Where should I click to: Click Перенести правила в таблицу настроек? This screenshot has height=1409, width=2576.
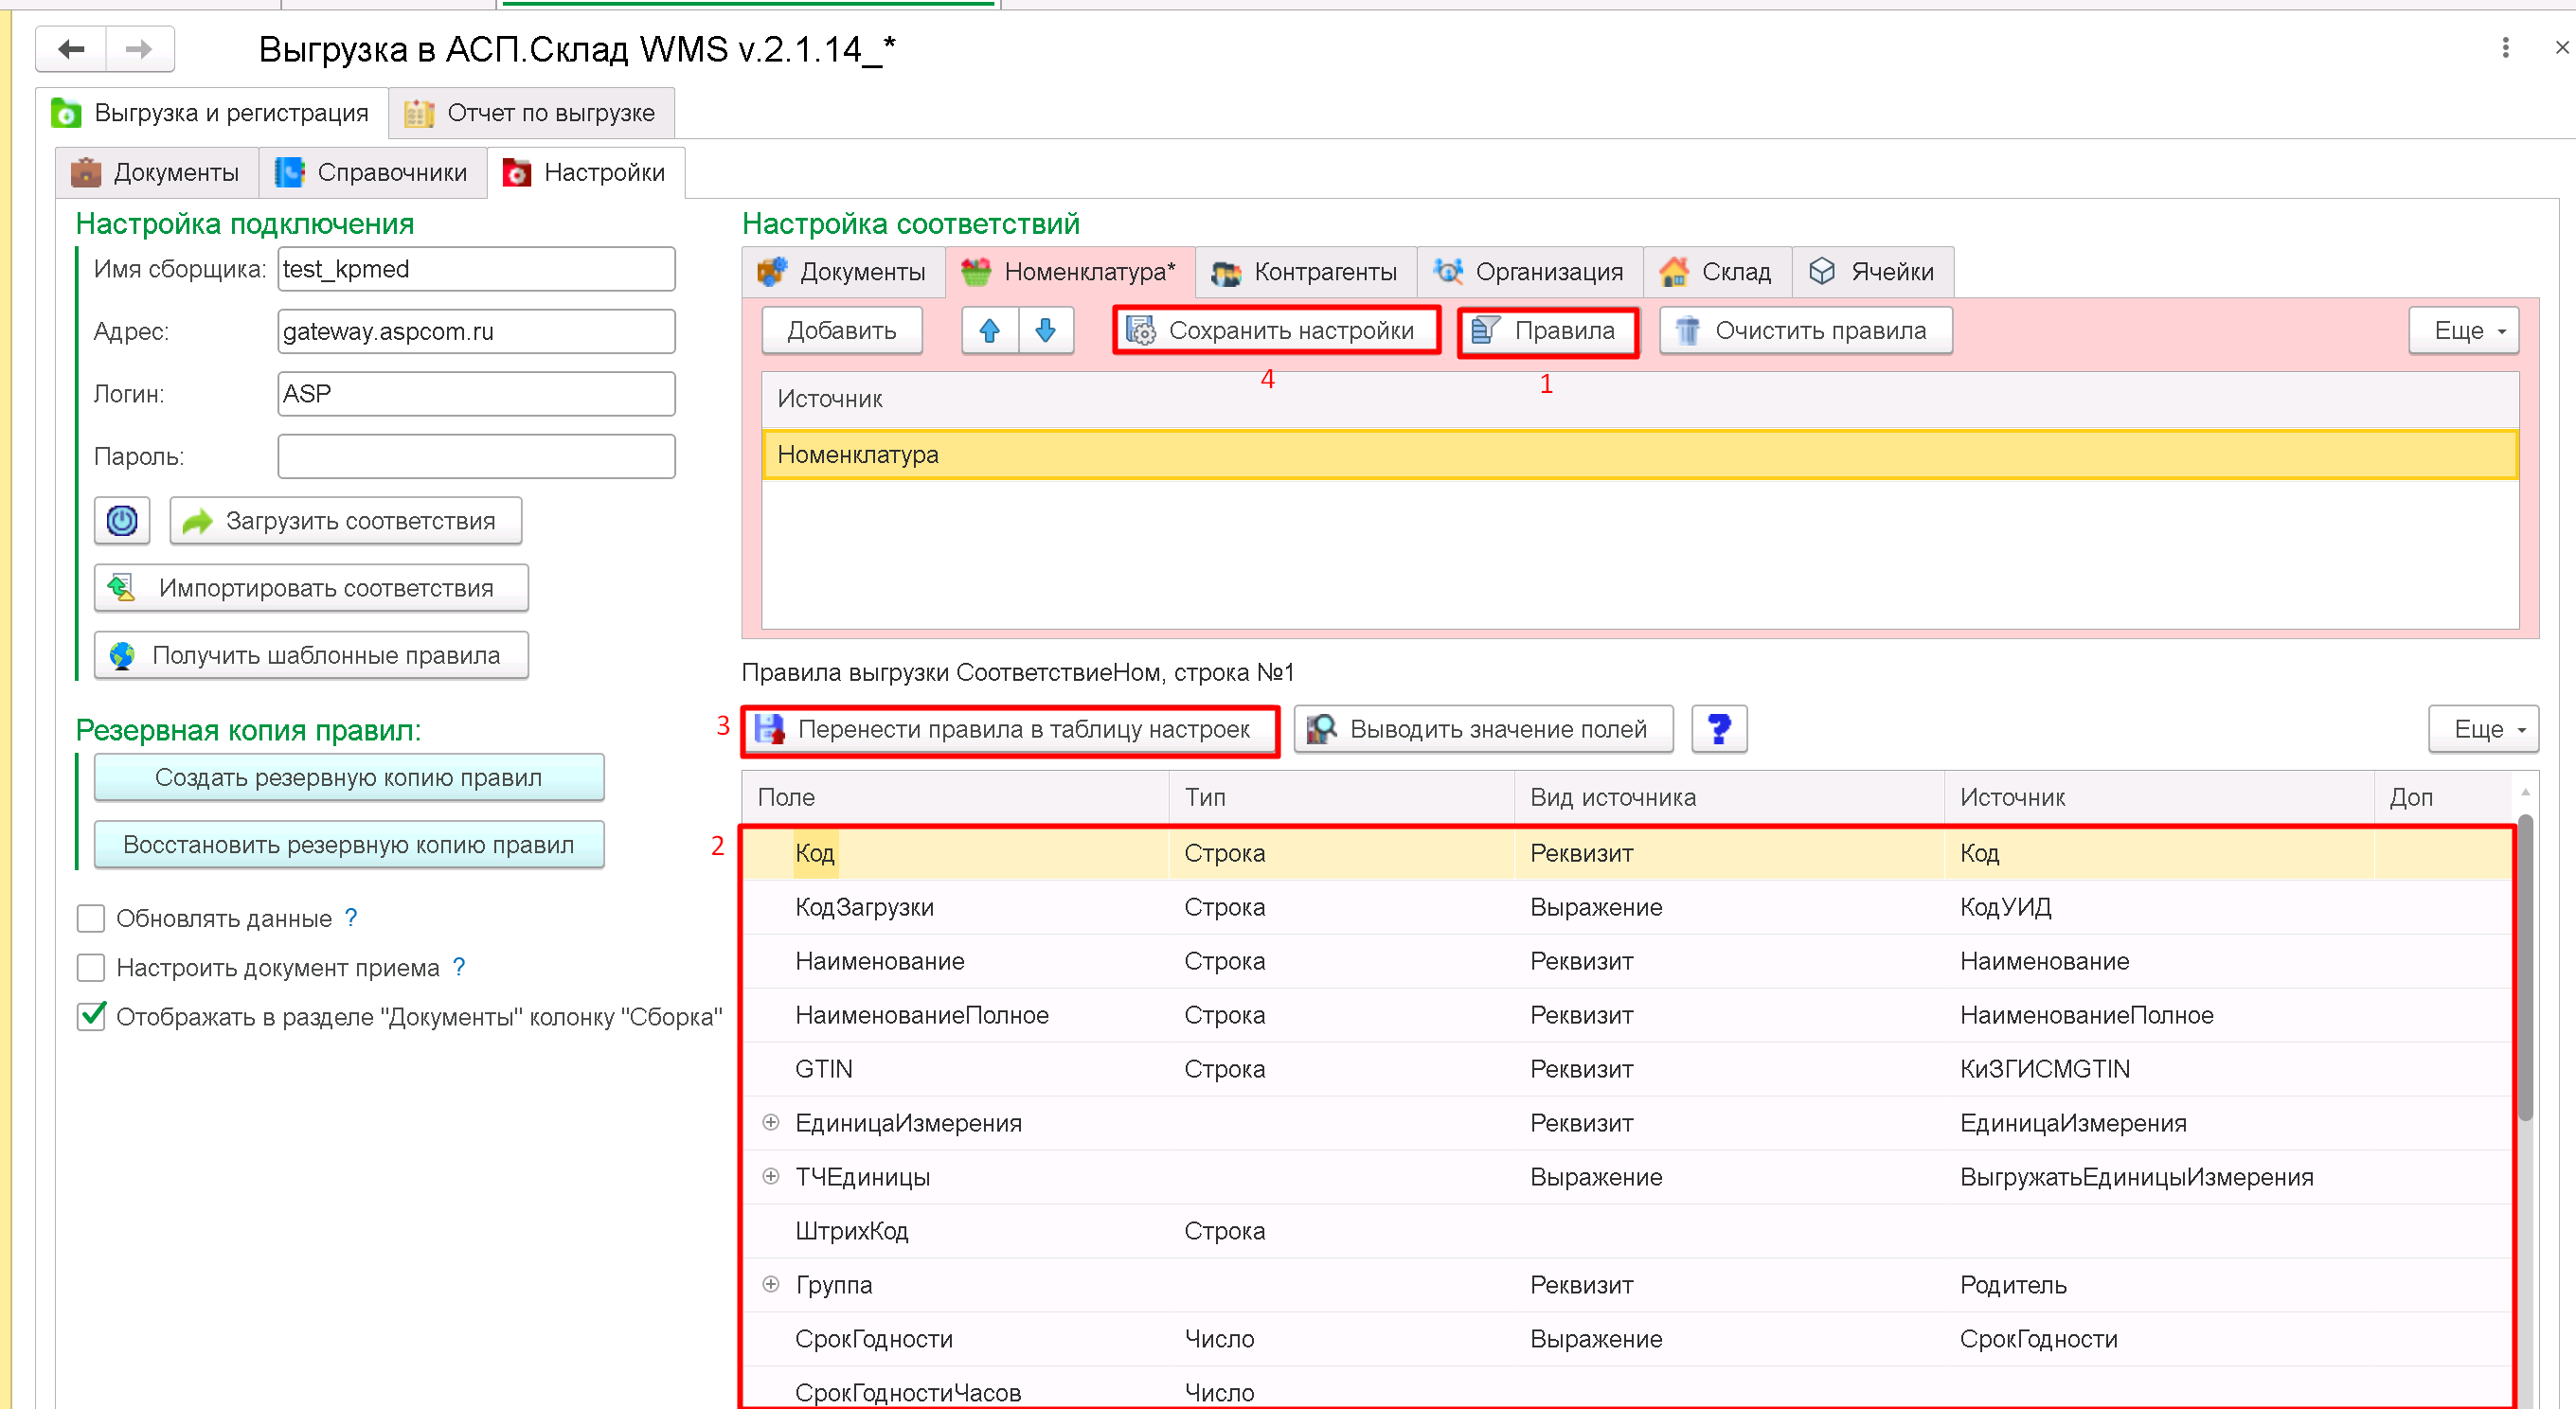point(1010,729)
